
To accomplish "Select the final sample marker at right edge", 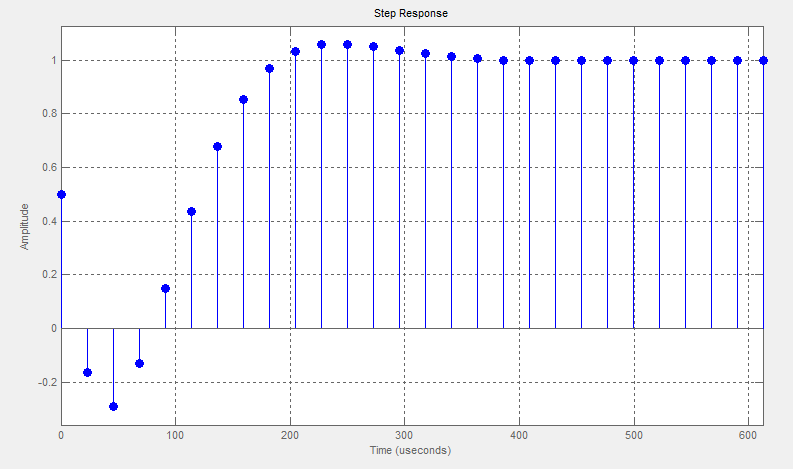I will tap(764, 60).
